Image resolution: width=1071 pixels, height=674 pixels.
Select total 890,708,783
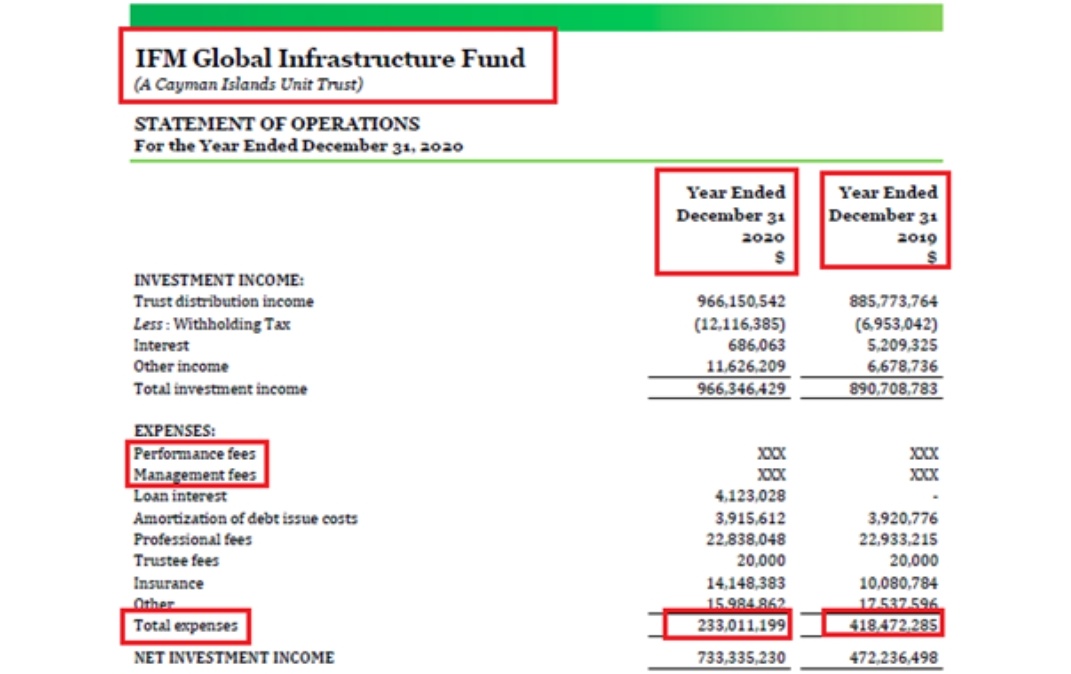893,389
